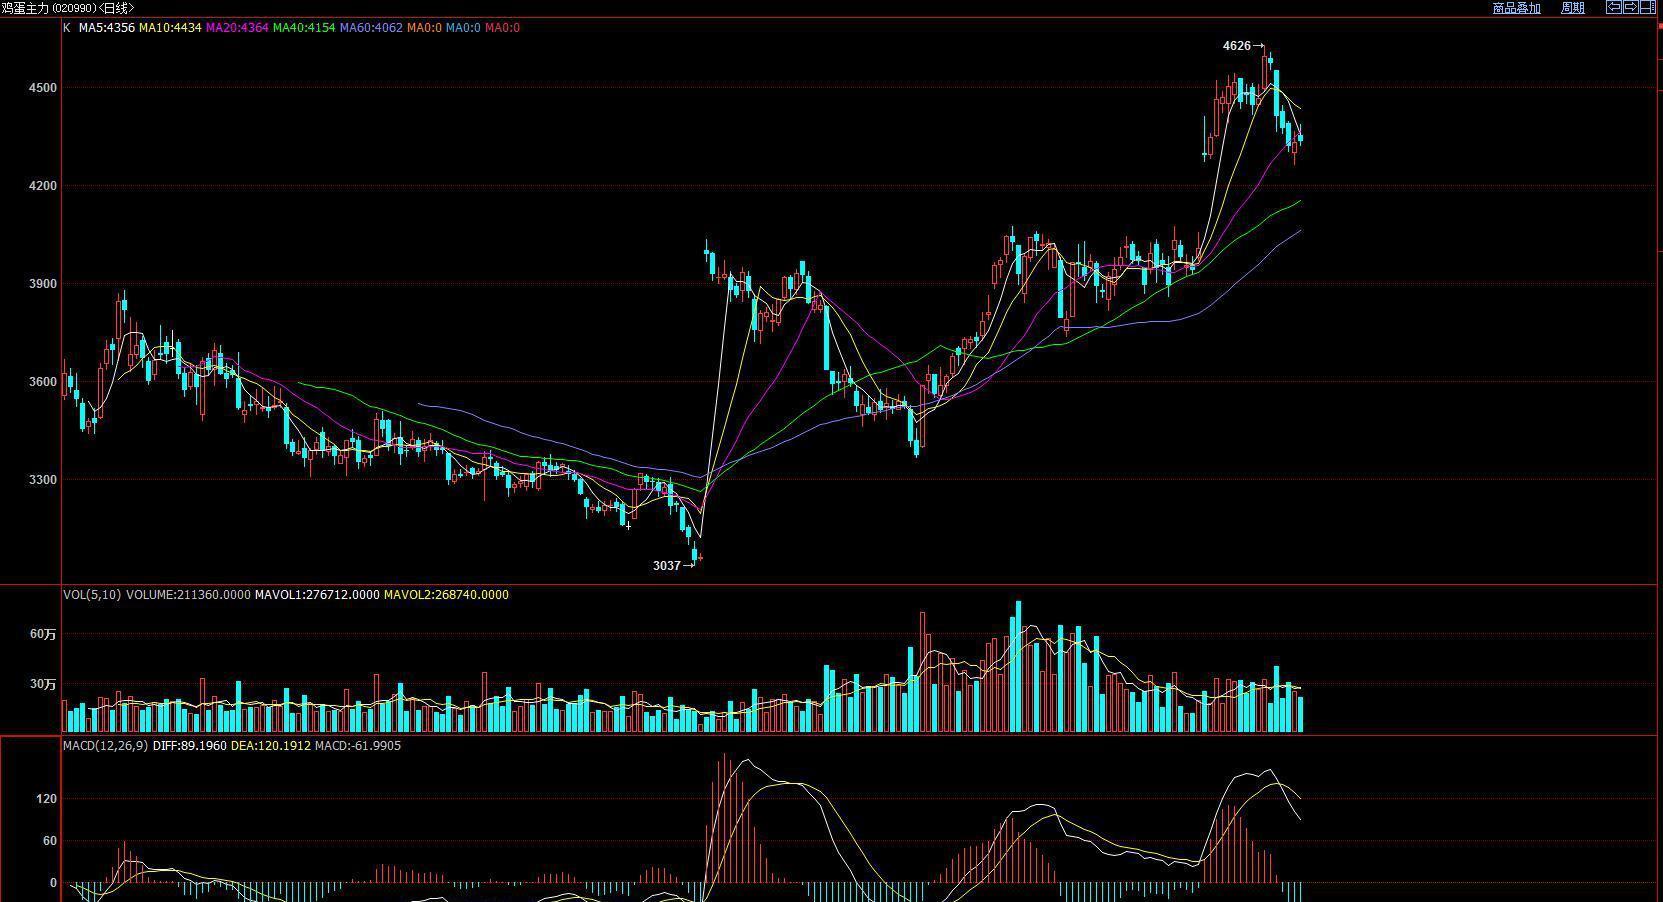Click the green MA40:4154 label

[x=304, y=28]
